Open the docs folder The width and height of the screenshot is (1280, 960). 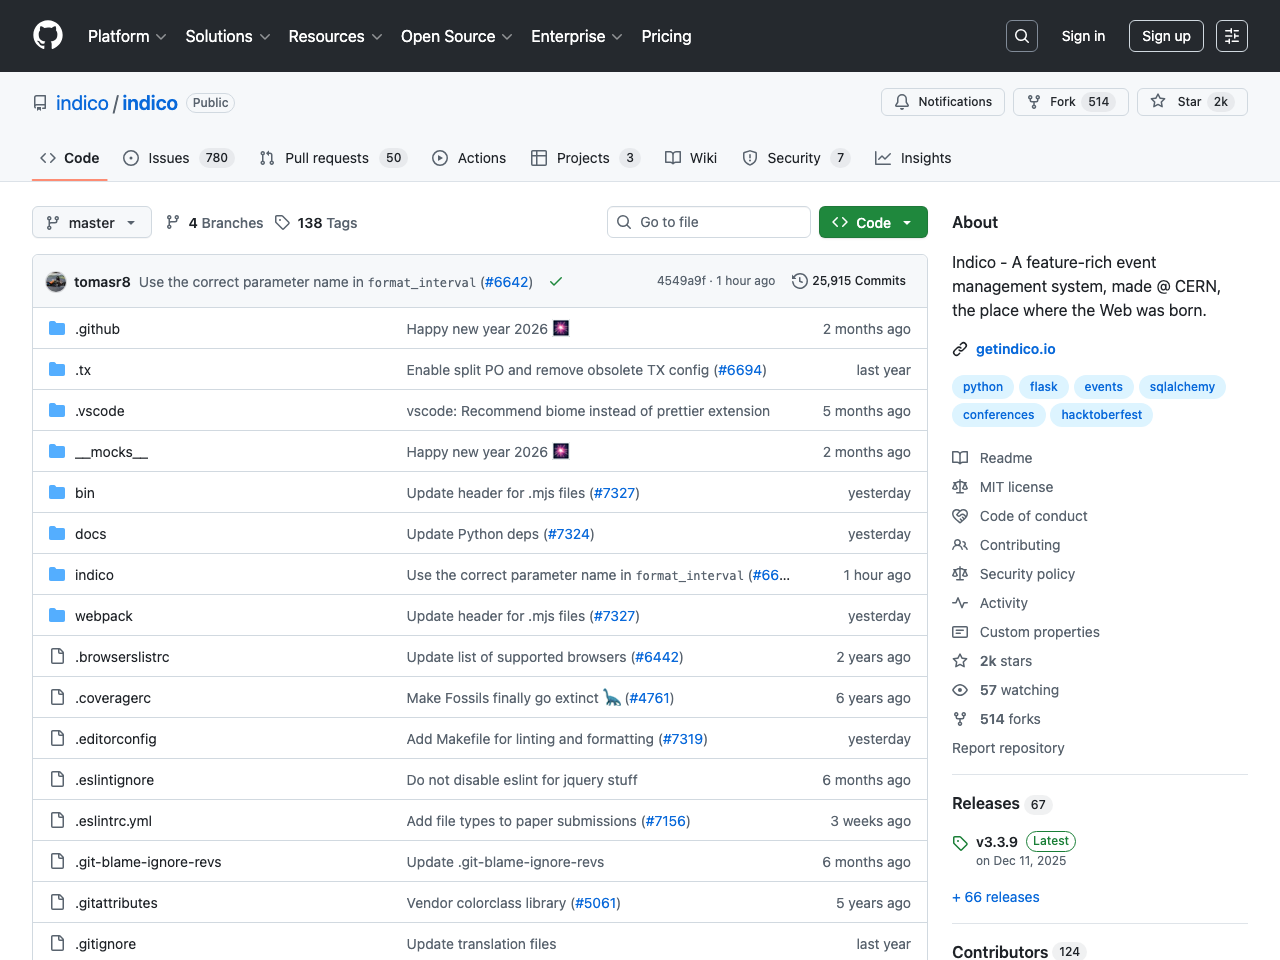(x=90, y=533)
